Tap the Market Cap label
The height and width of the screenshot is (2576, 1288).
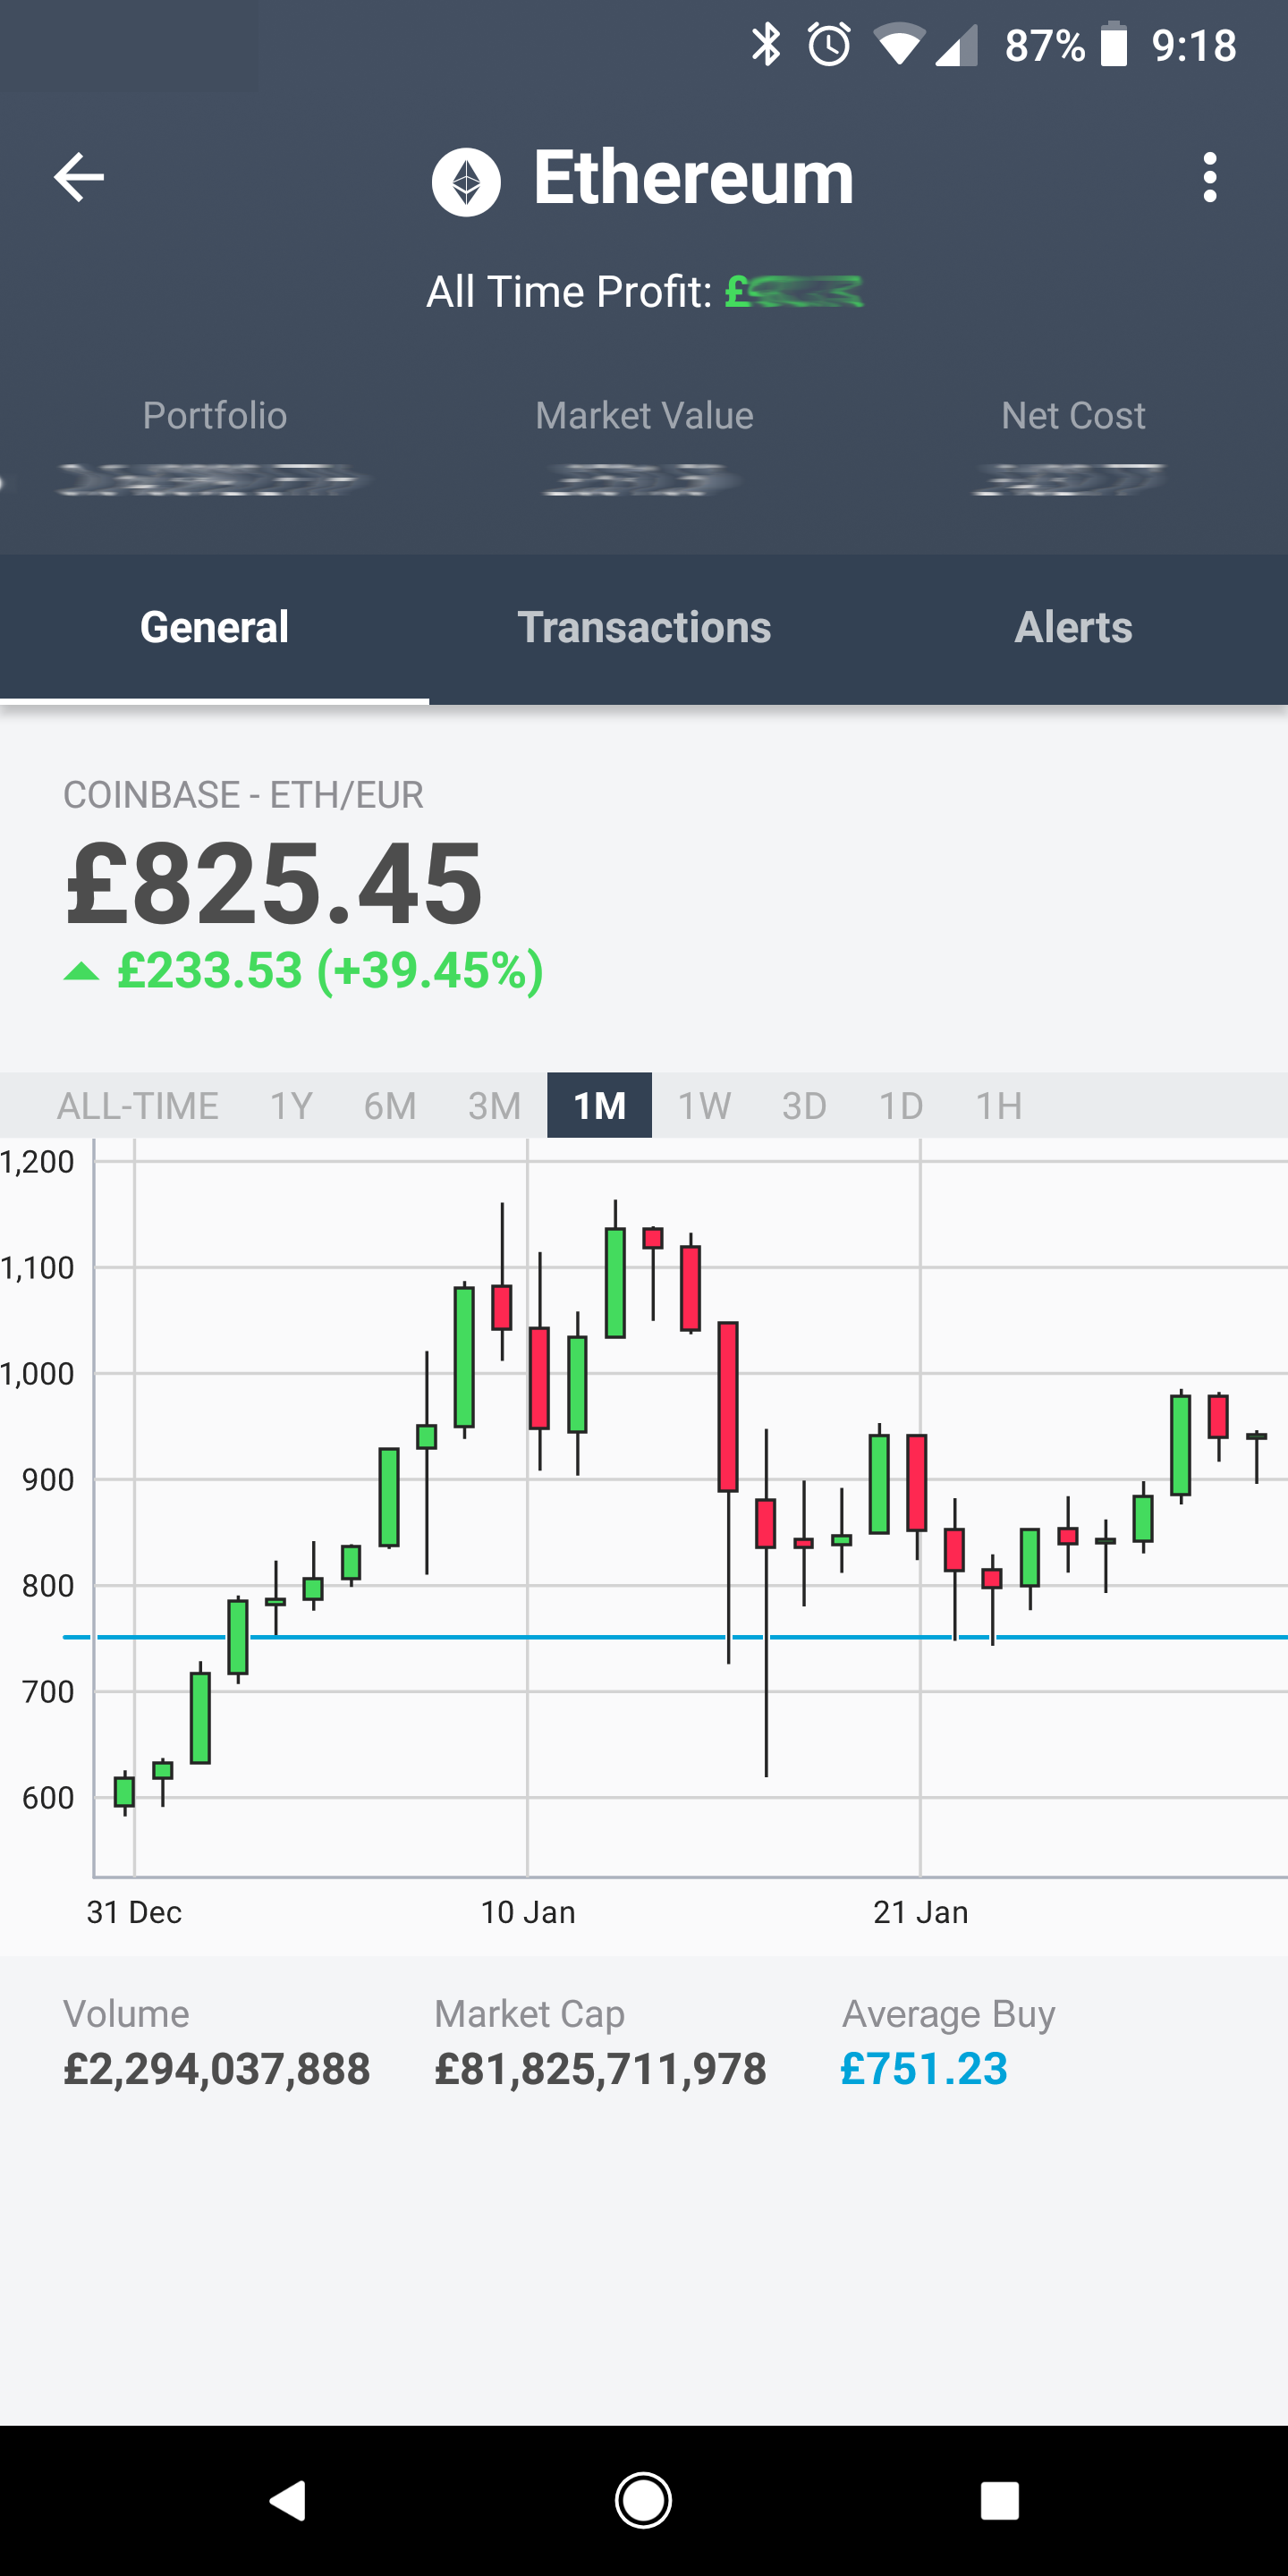coord(529,2013)
